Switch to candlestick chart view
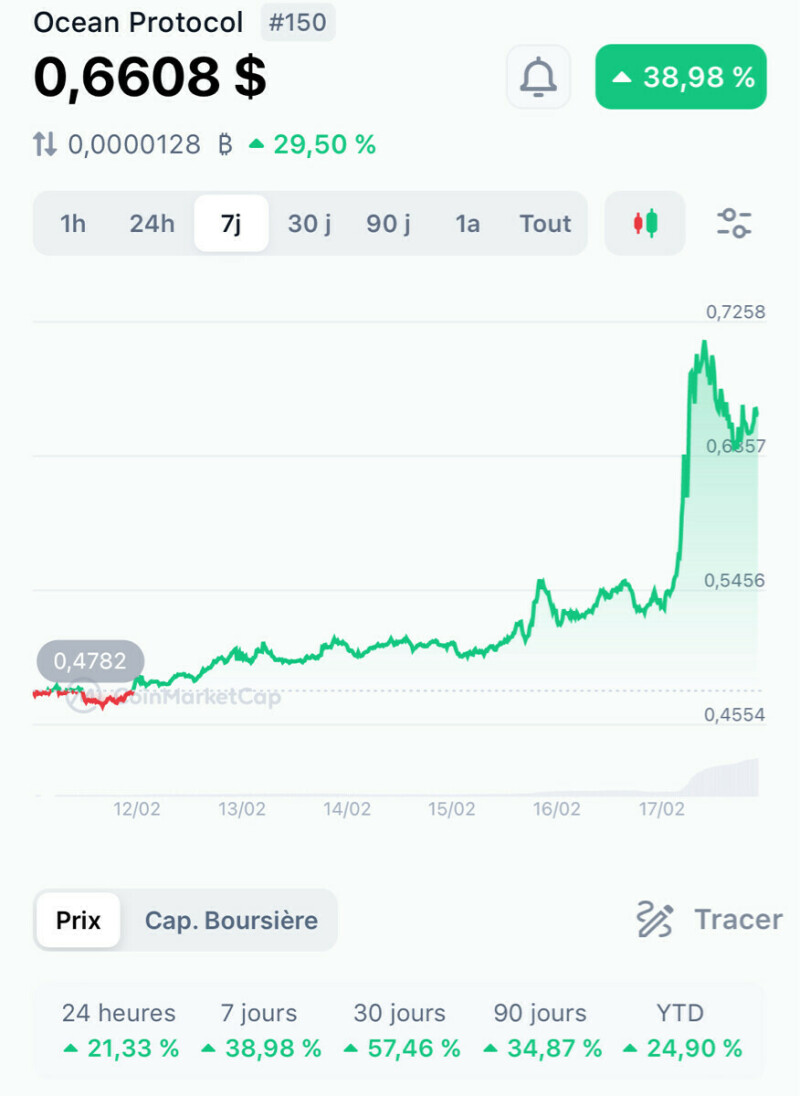The height and width of the screenshot is (1096, 800). click(645, 223)
